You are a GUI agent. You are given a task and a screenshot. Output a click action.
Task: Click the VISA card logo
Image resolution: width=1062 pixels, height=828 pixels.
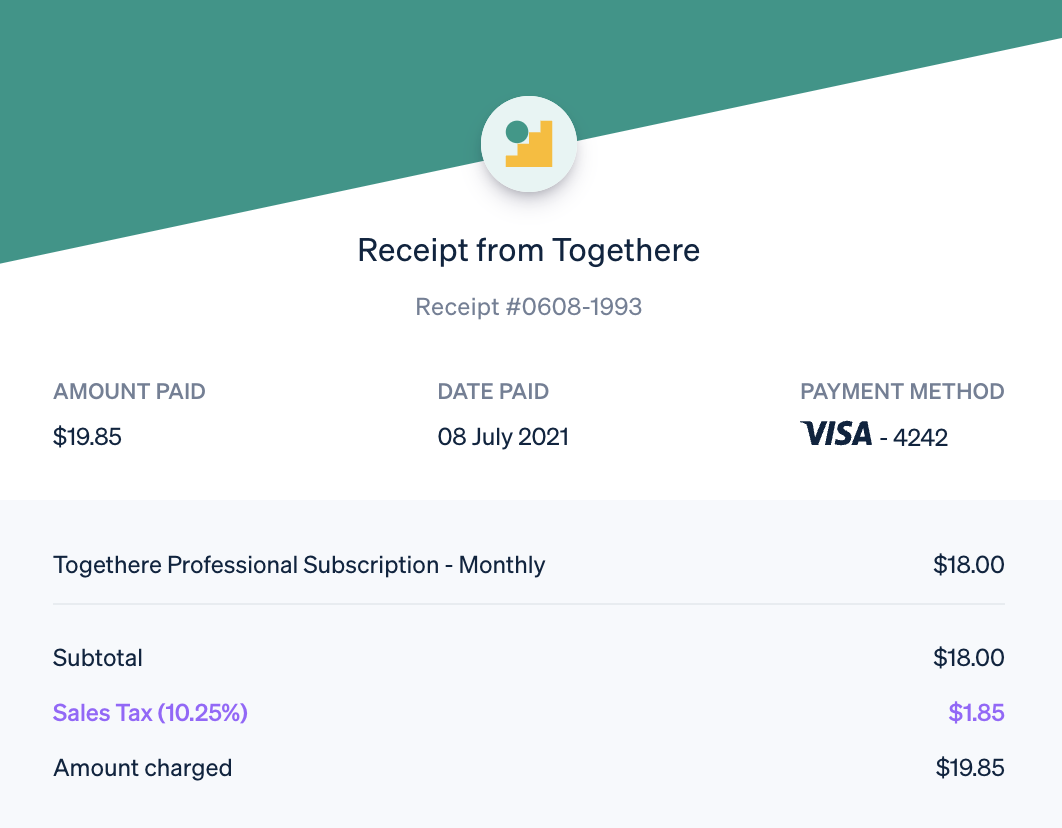pos(836,434)
